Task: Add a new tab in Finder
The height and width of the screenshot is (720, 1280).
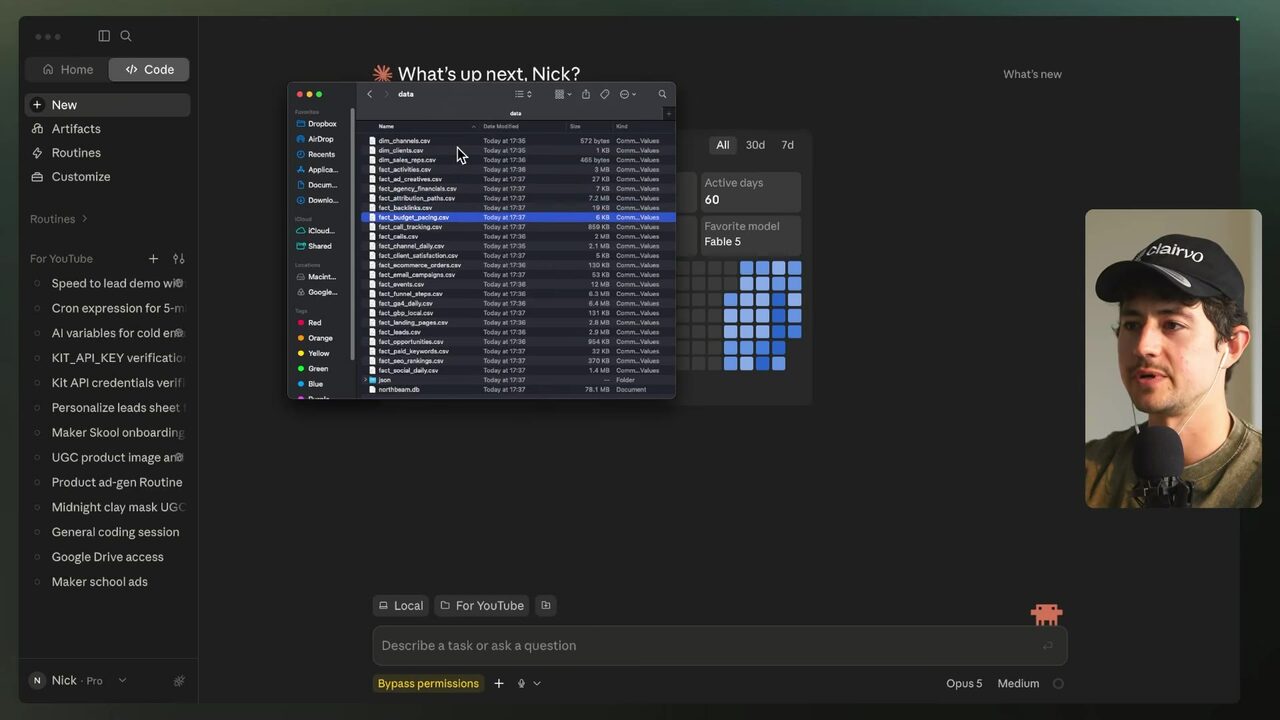Action: (x=669, y=113)
